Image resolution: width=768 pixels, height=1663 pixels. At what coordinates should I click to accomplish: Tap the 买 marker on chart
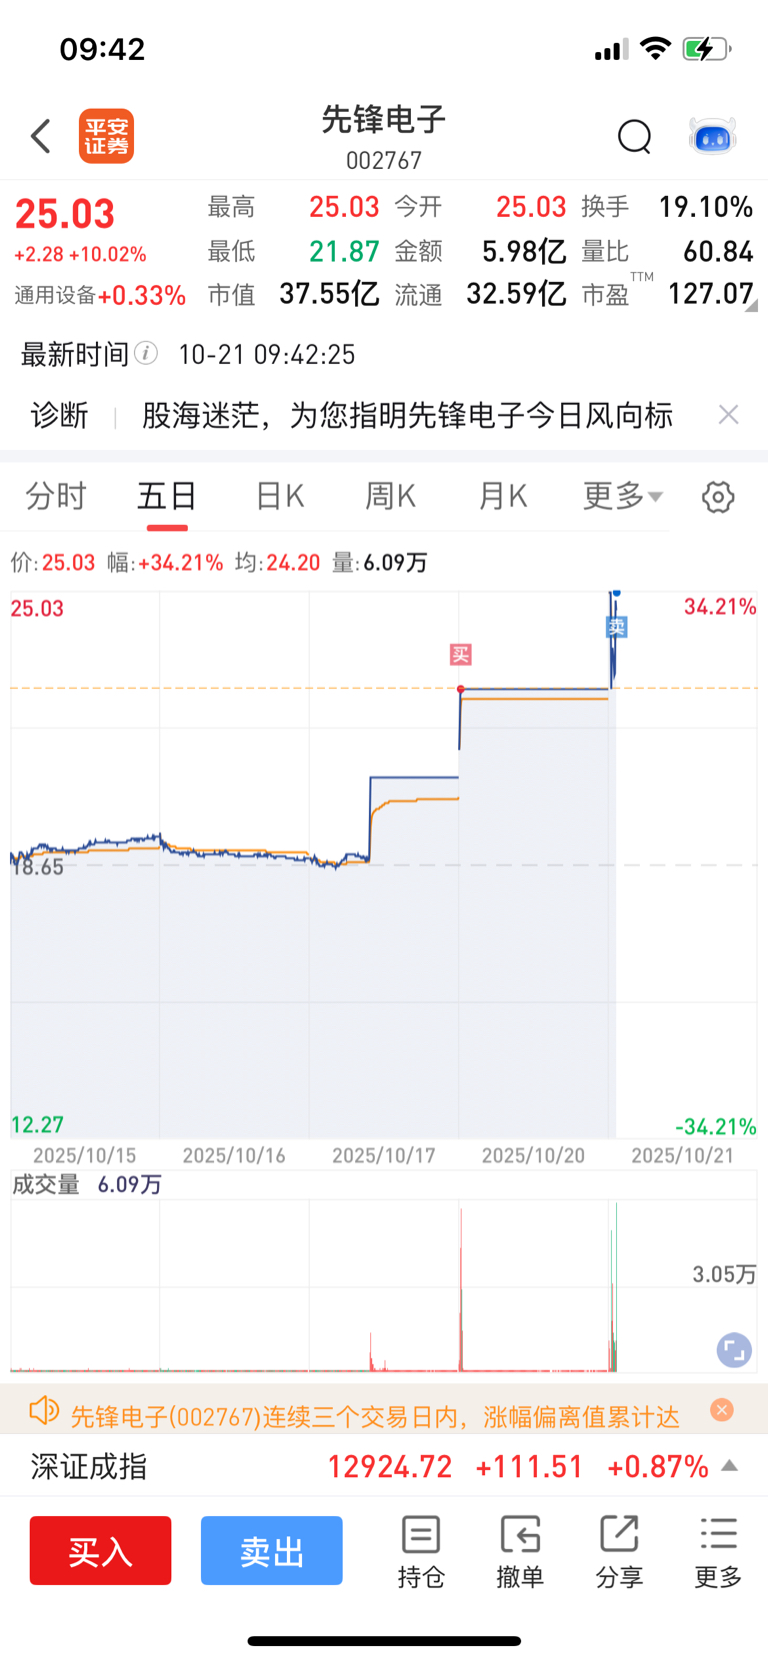460,655
